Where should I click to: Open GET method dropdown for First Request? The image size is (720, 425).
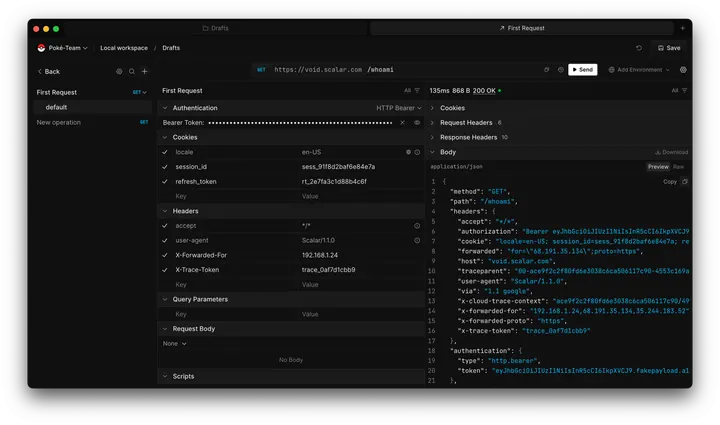(140, 92)
